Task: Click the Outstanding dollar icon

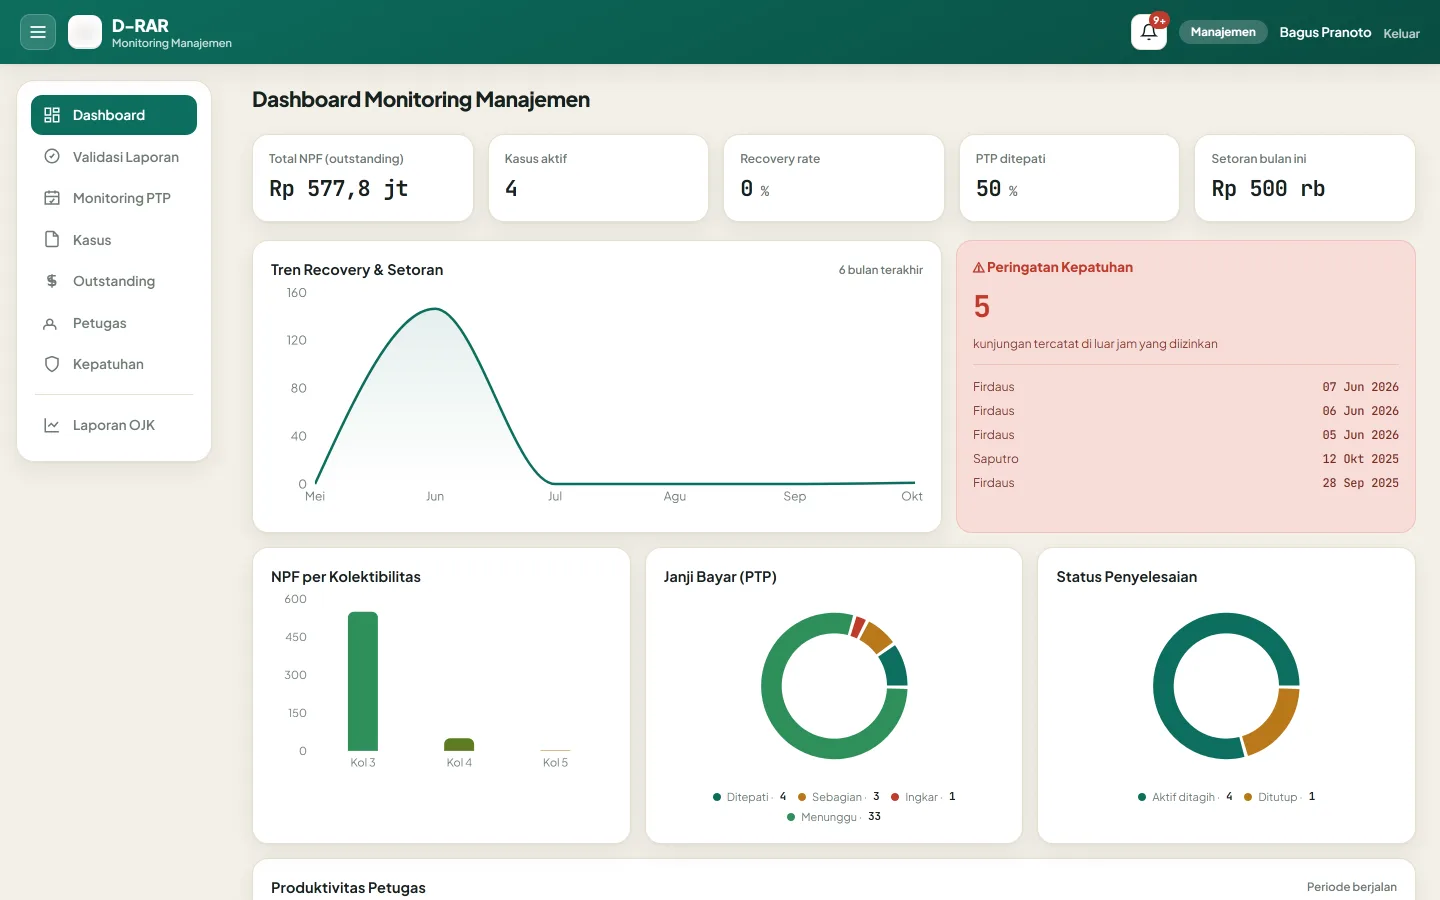Action: (x=52, y=281)
